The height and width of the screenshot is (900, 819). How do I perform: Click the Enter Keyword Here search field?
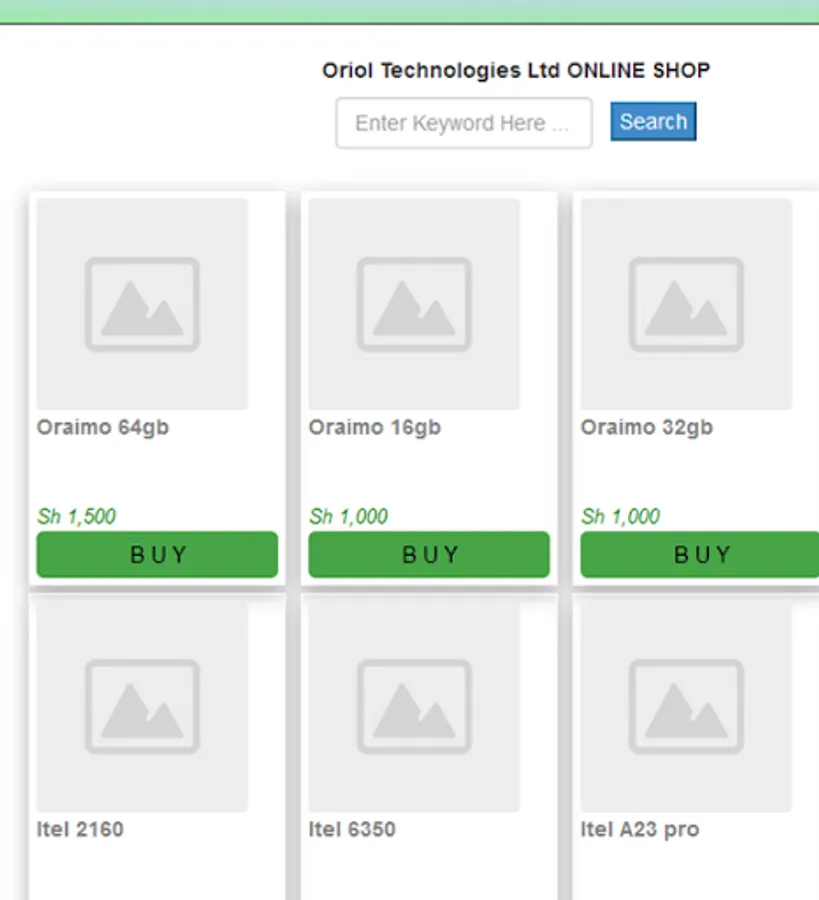[464, 123]
